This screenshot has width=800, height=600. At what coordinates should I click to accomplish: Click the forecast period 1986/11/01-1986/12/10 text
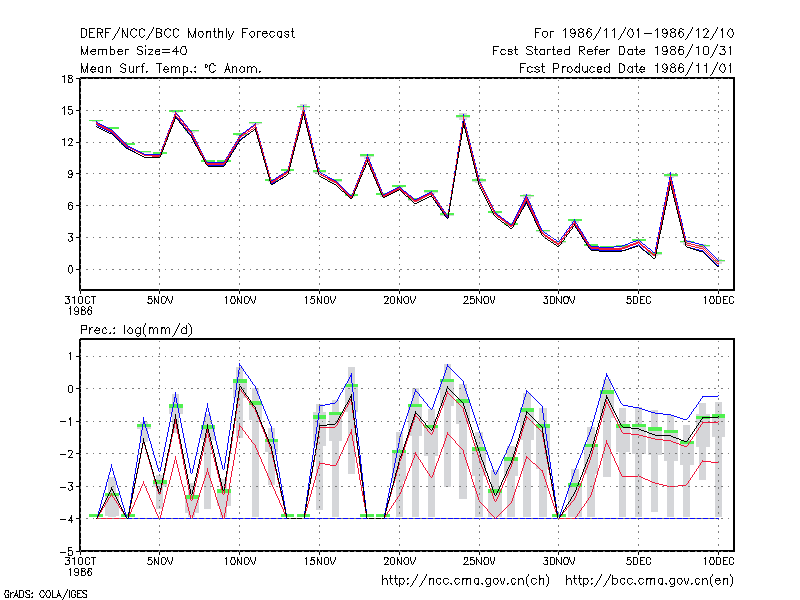634,34
